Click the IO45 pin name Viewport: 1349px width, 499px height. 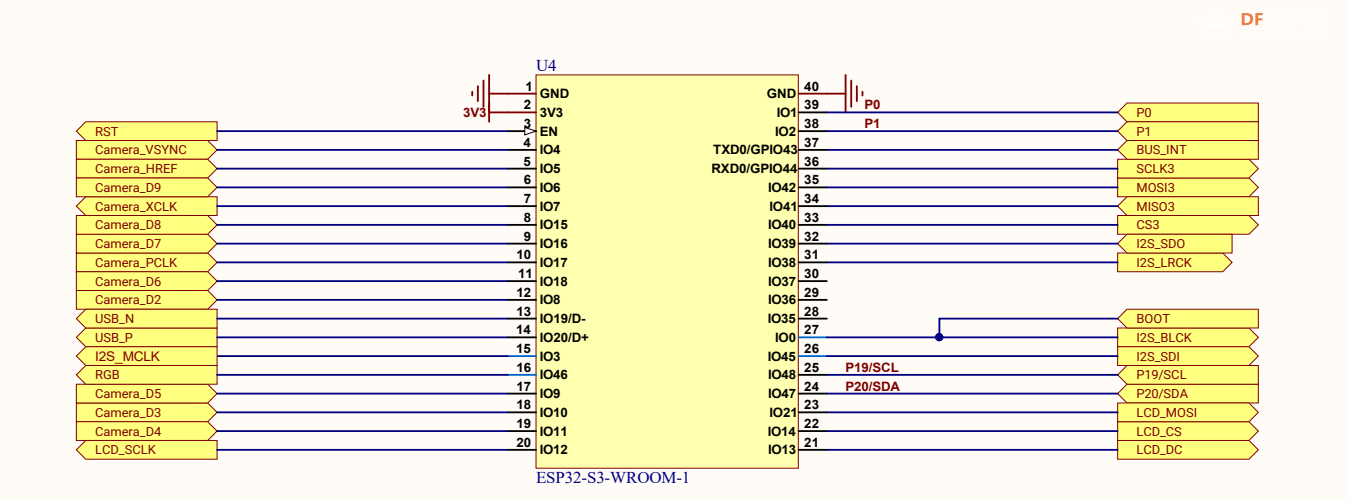coord(782,356)
